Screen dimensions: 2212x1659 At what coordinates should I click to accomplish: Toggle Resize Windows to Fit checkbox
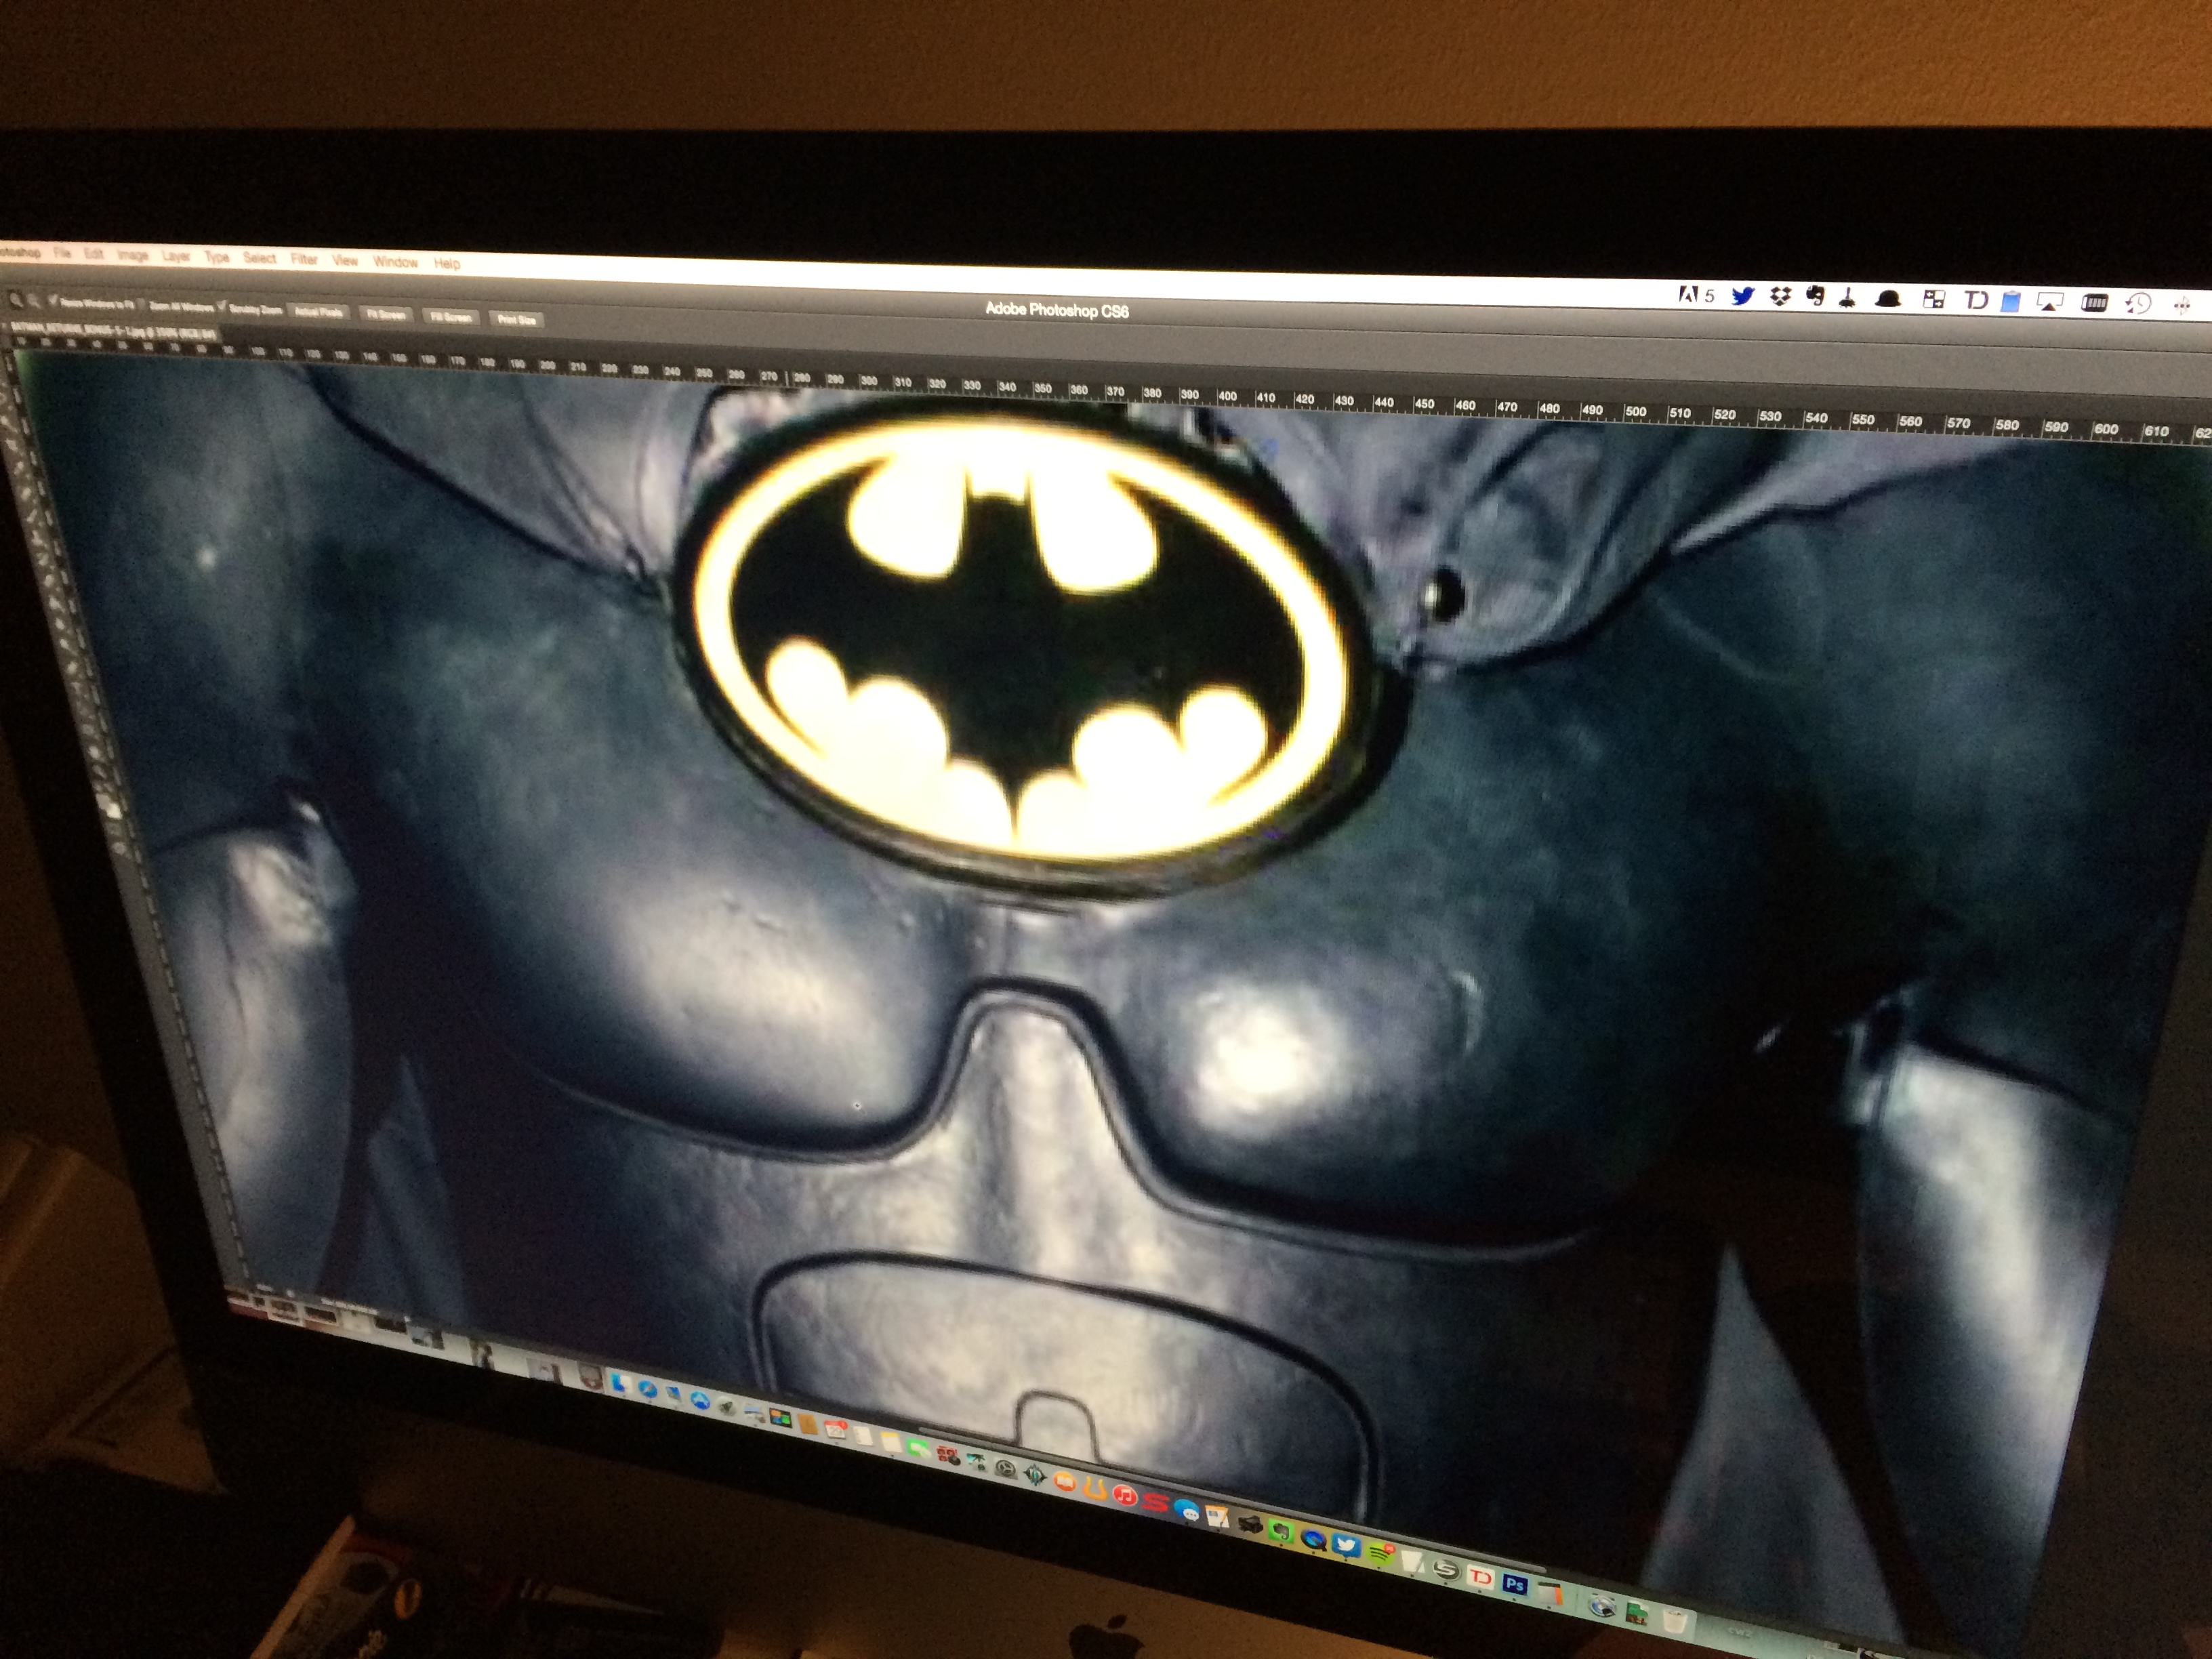(53, 300)
